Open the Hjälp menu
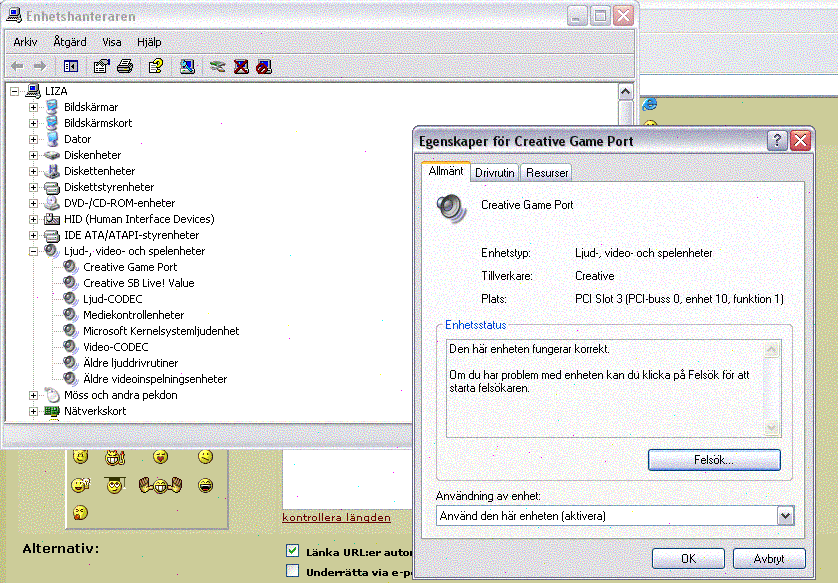The height and width of the screenshot is (583, 838). pyautogui.click(x=149, y=42)
